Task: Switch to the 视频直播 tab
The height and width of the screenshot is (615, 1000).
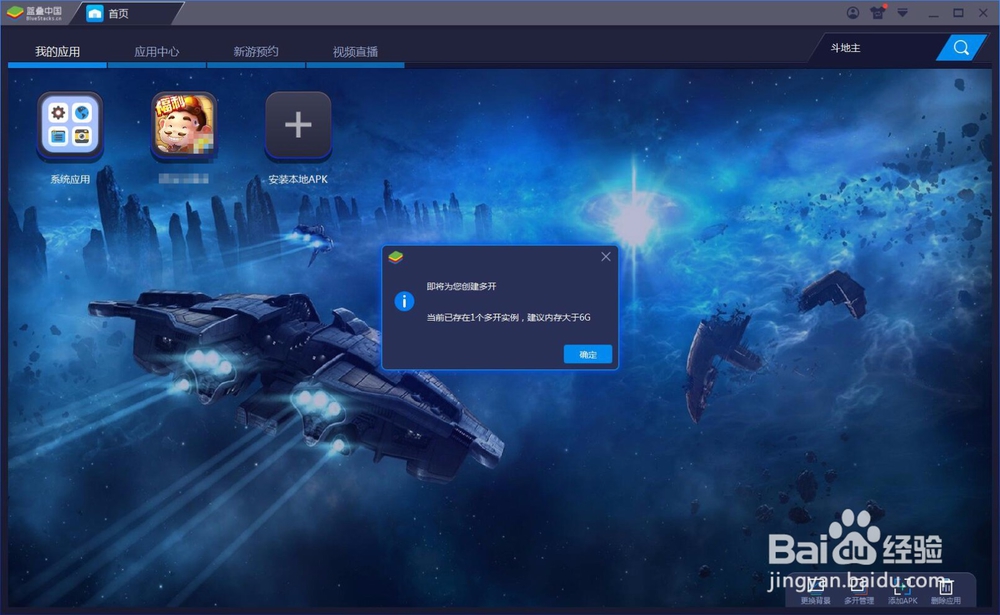Action: (x=355, y=52)
